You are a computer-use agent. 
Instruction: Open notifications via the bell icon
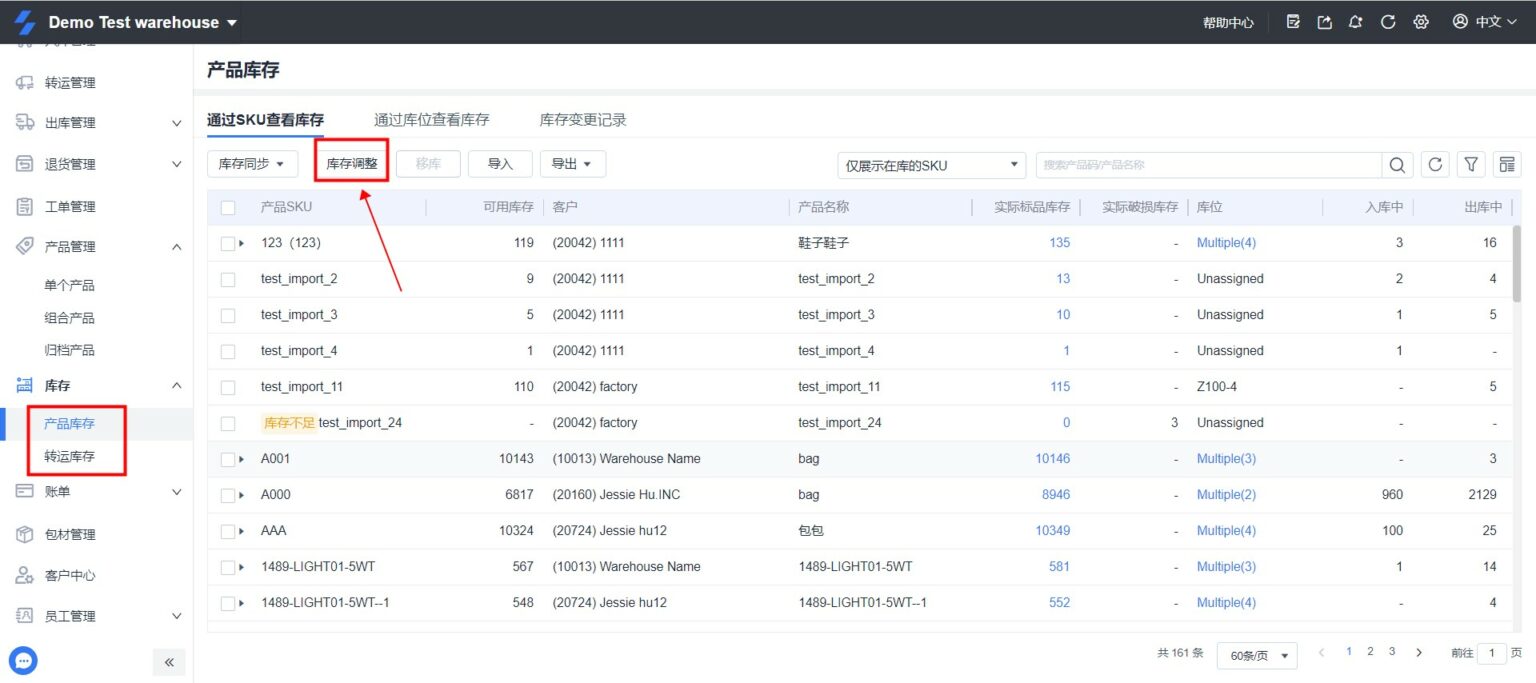[1355, 21]
